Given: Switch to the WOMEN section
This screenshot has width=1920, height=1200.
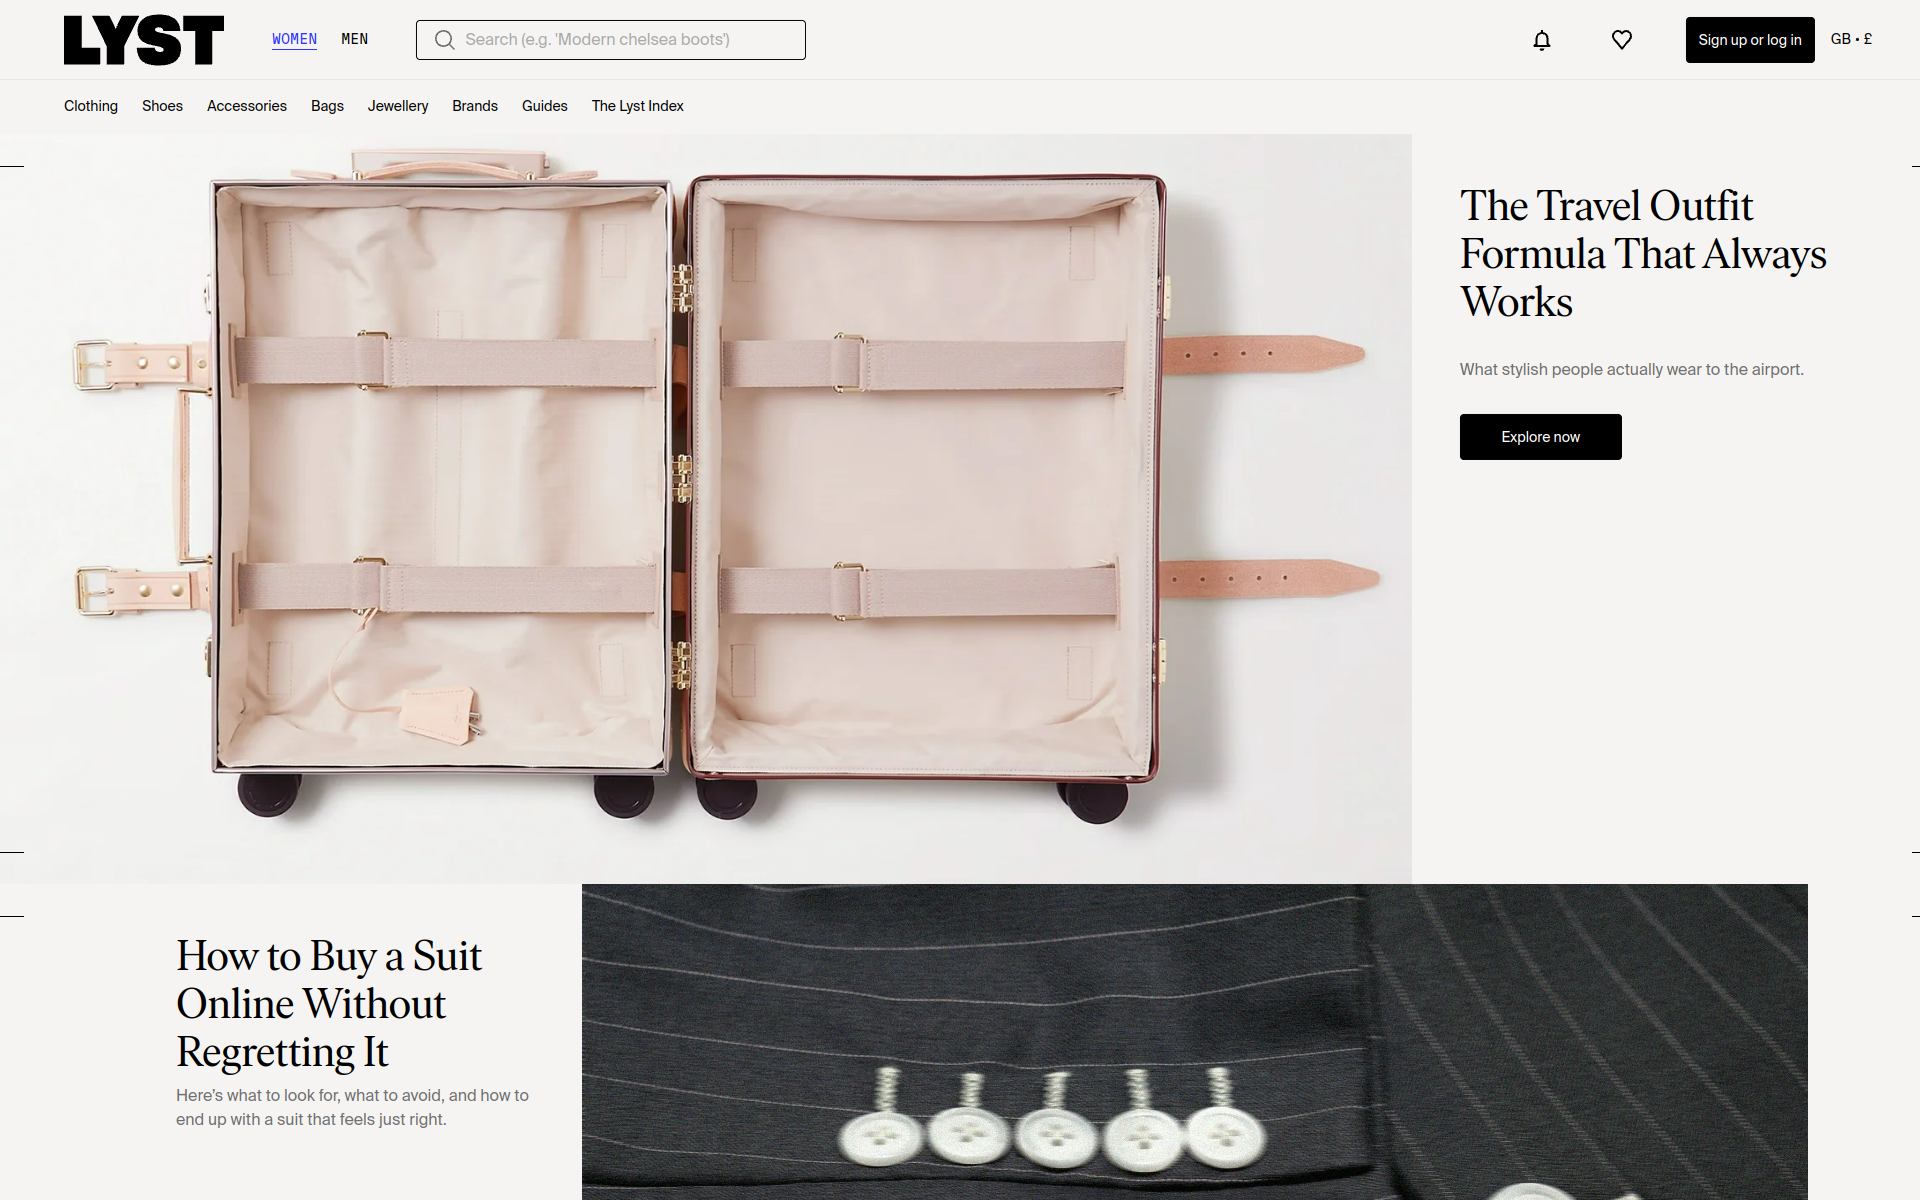Looking at the screenshot, I should pyautogui.click(x=294, y=39).
